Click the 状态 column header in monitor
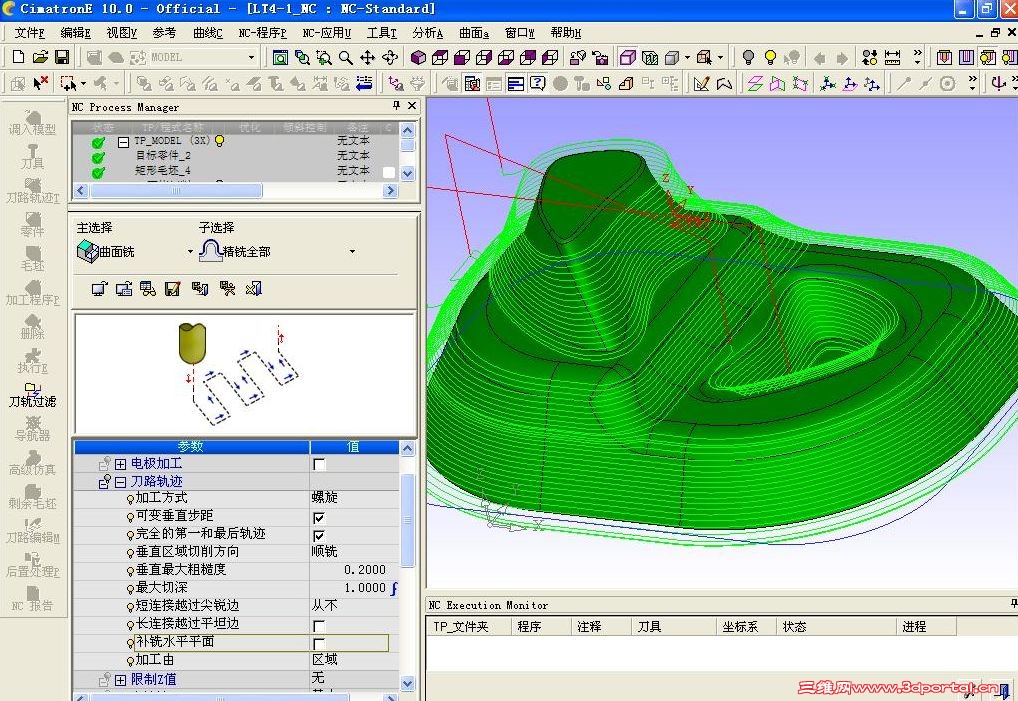1018x701 pixels. pyautogui.click(x=835, y=626)
